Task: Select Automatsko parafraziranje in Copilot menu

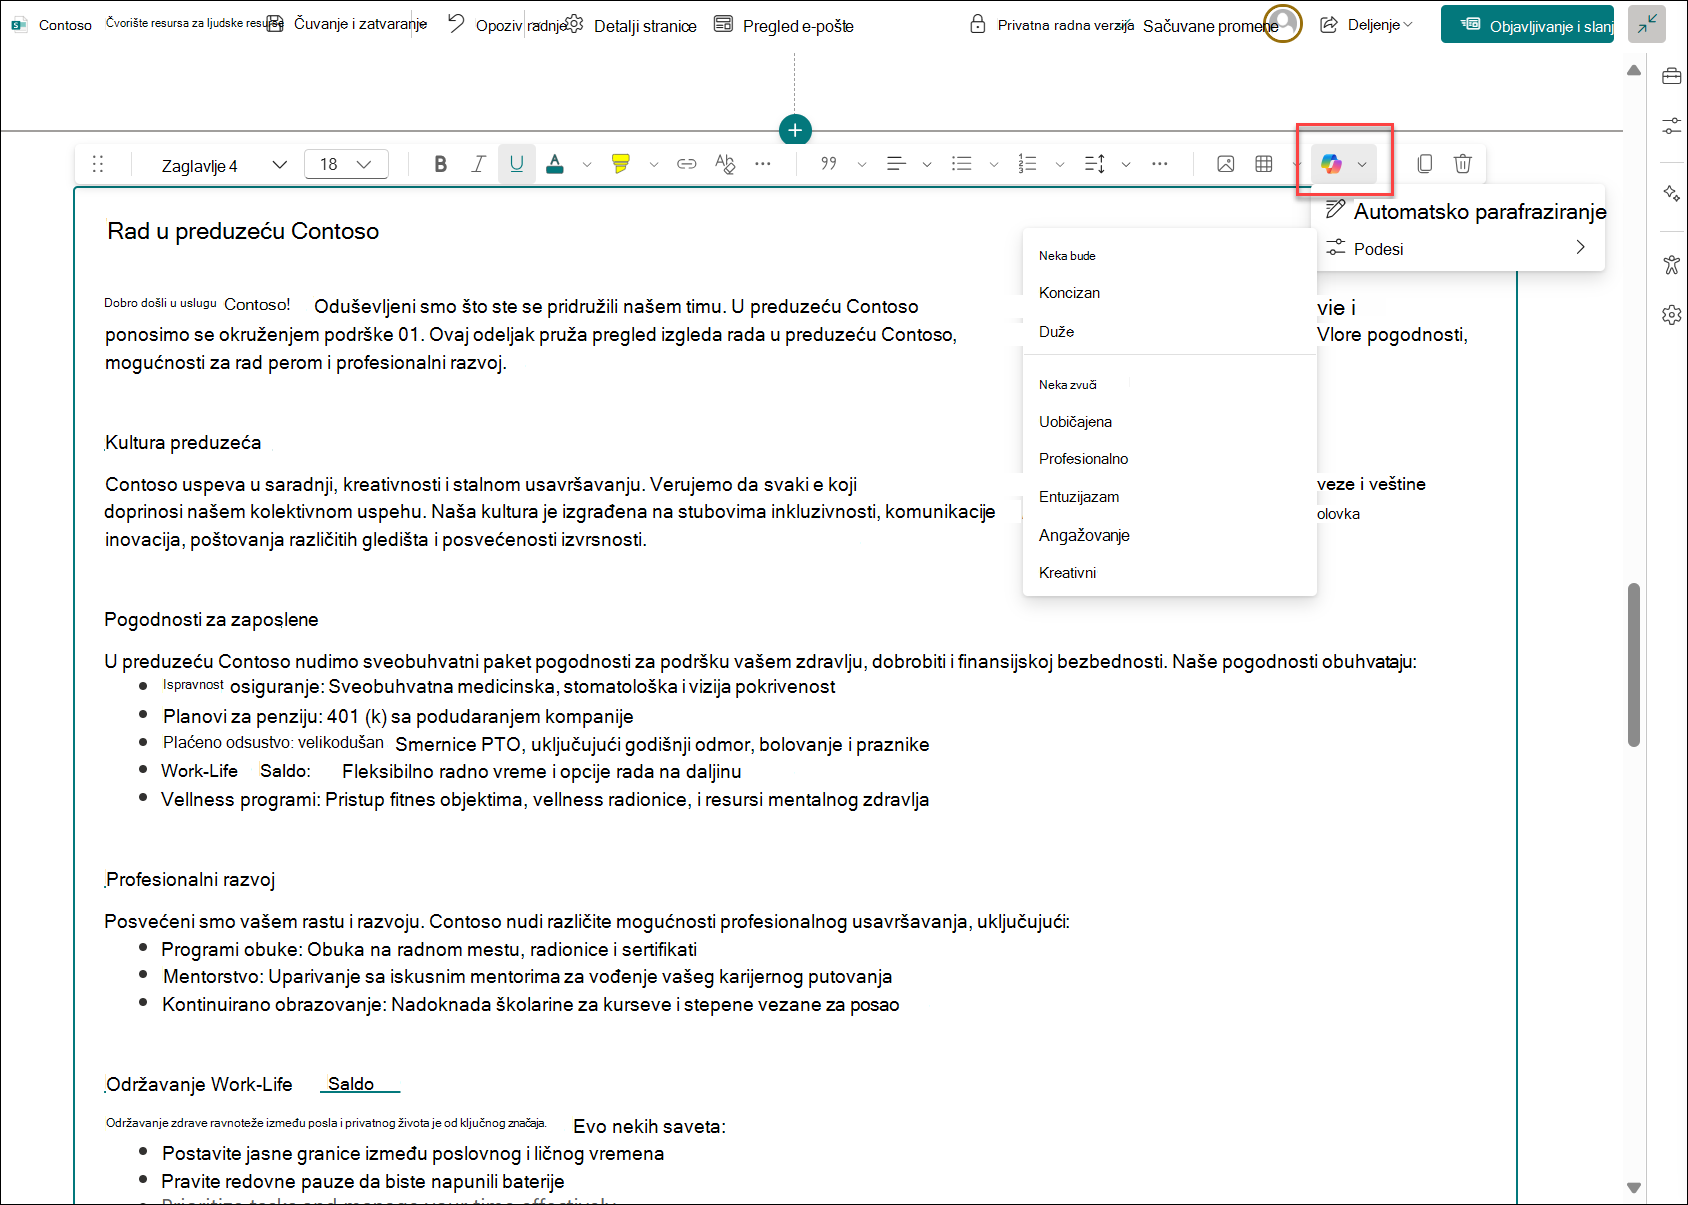Action: [1465, 211]
